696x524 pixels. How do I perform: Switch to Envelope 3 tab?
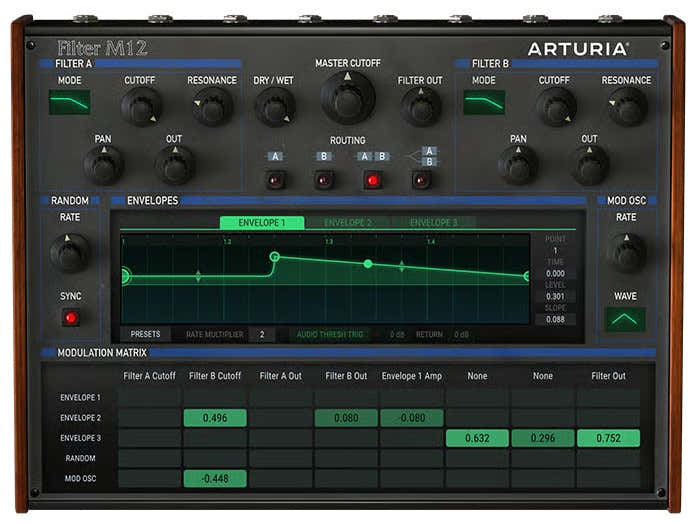(433, 222)
